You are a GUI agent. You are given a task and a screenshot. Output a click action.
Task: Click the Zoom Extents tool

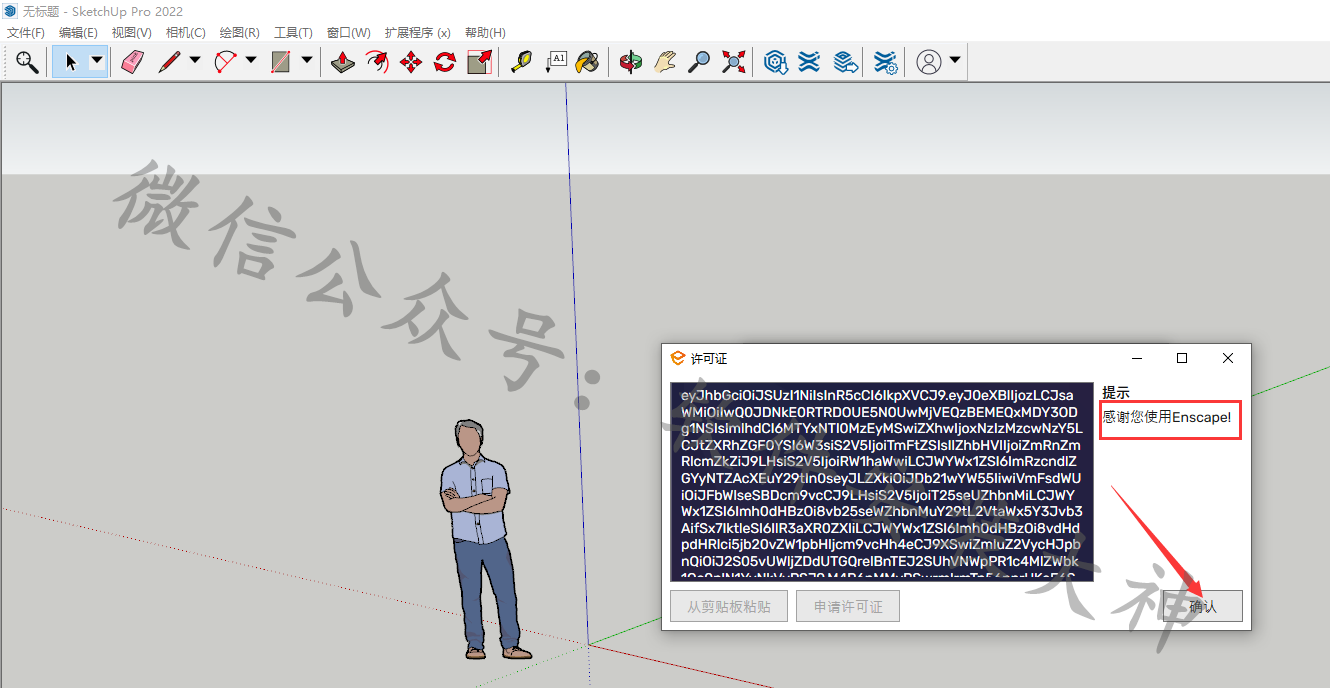(x=733, y=62)
